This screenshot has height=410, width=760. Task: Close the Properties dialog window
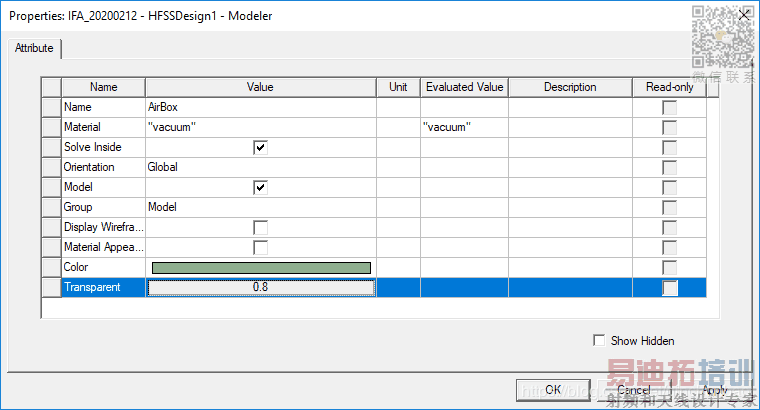coord(743,15)
